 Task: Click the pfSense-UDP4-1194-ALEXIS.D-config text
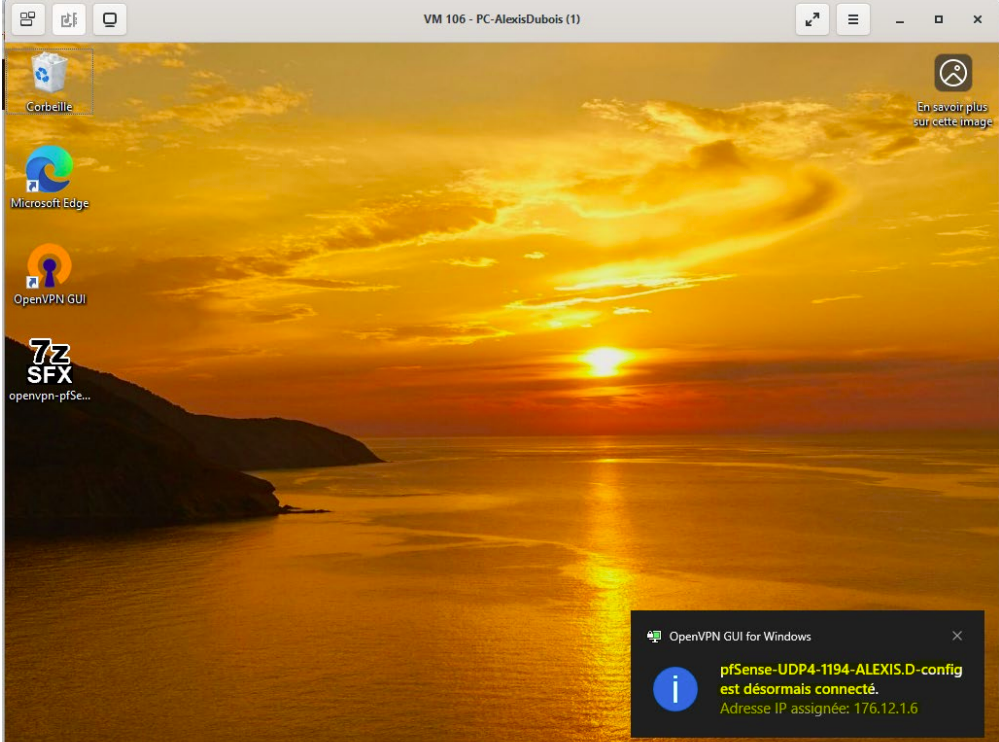point(841,669)
